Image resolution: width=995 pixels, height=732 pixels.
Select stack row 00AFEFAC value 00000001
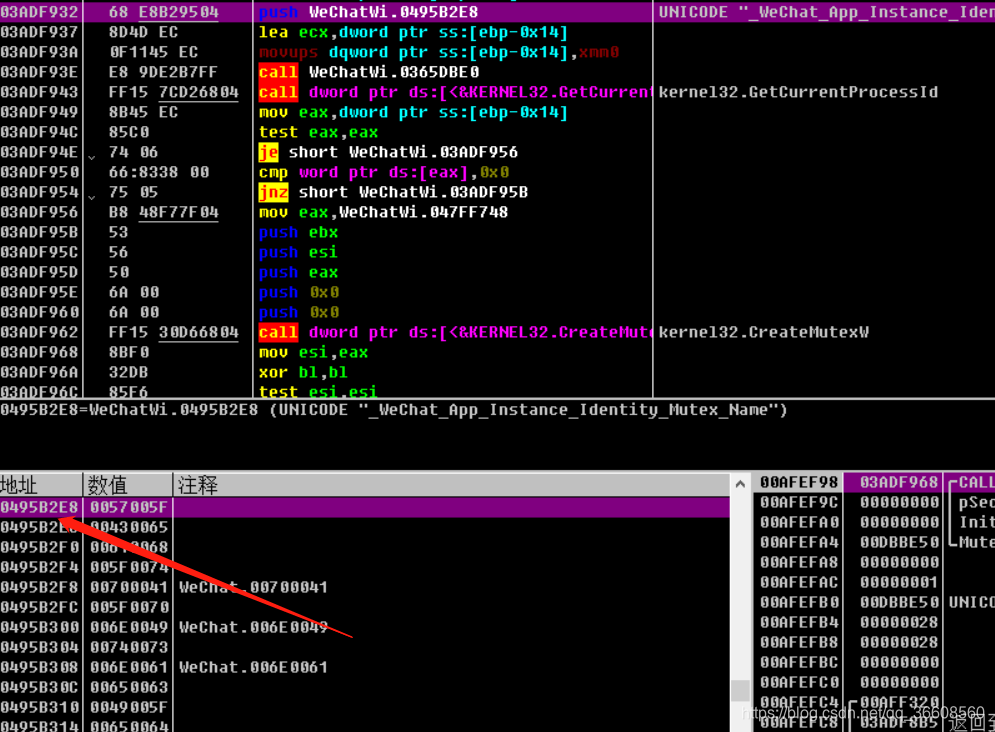click(x=874, y=582)
